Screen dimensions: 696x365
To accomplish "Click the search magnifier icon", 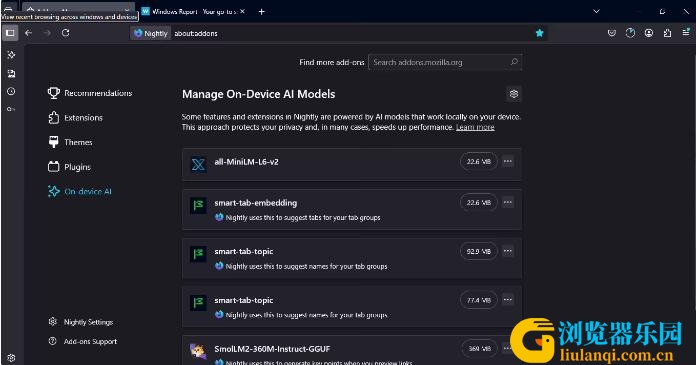I will click(x=514, y=62).
